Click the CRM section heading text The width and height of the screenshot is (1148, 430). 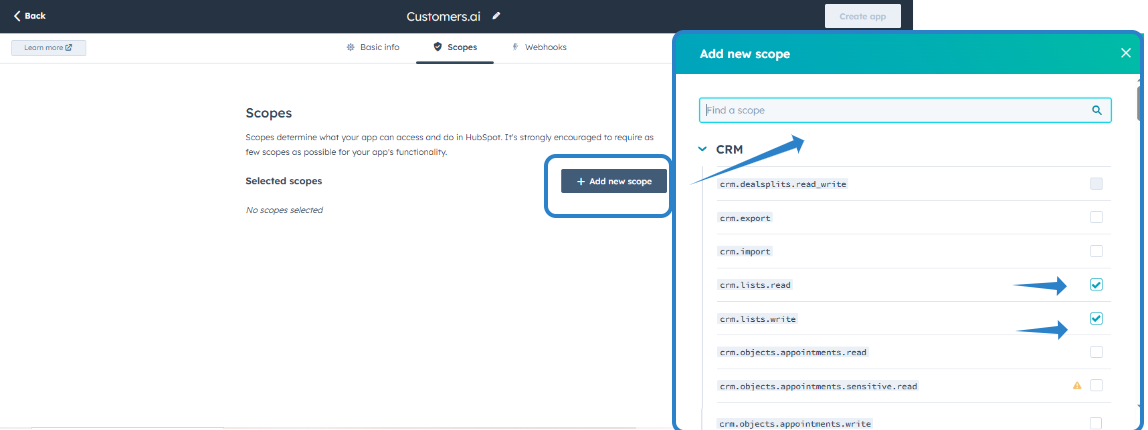(x=729, y=149)
